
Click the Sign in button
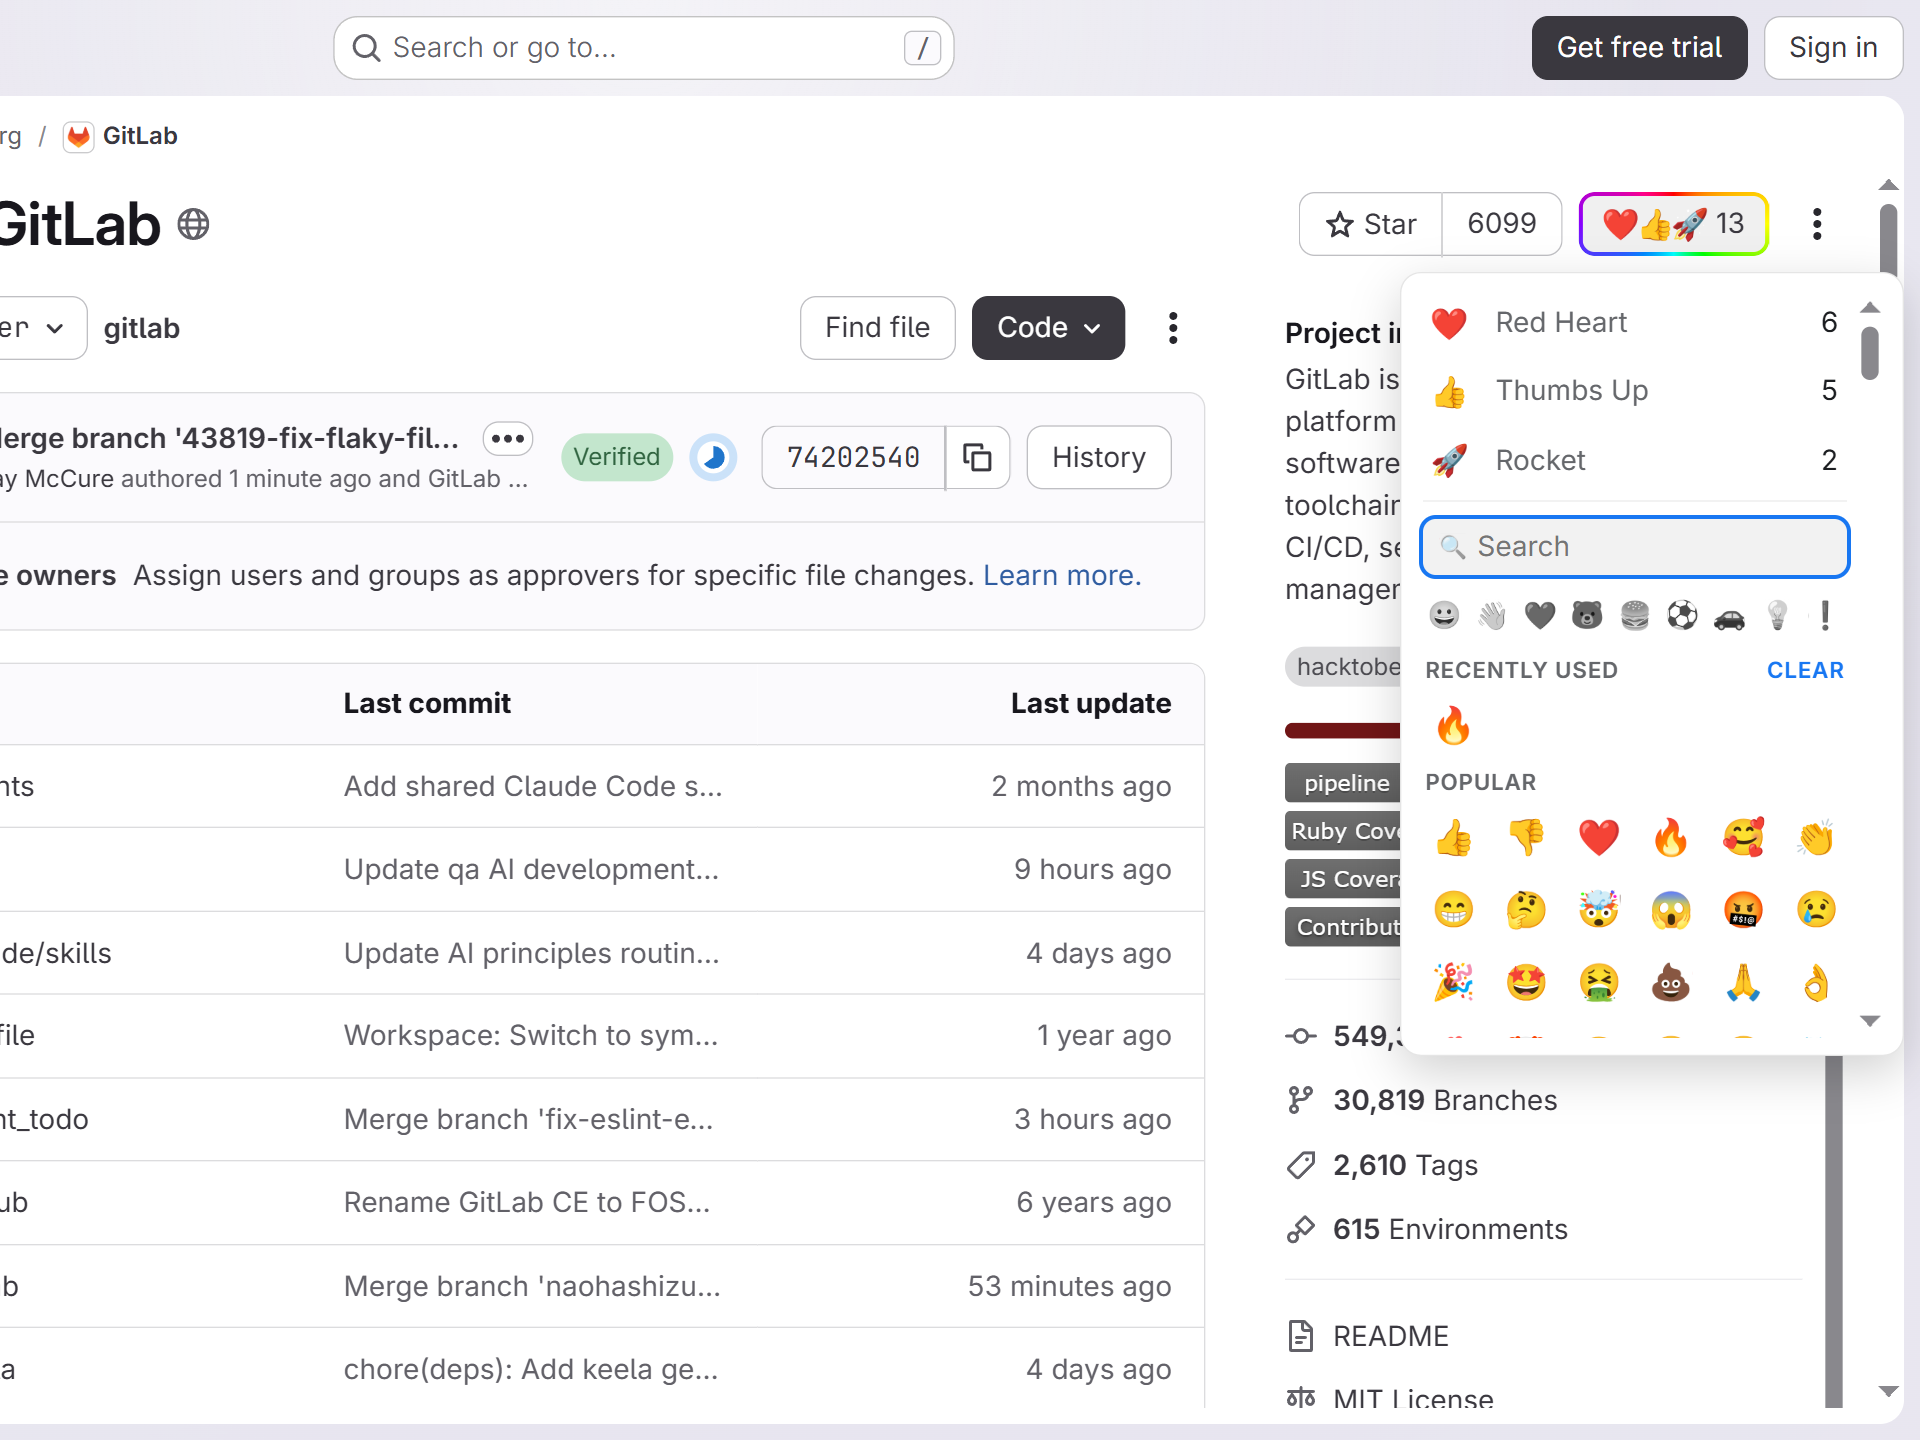pyautogui.click(x=1832, y=47)
